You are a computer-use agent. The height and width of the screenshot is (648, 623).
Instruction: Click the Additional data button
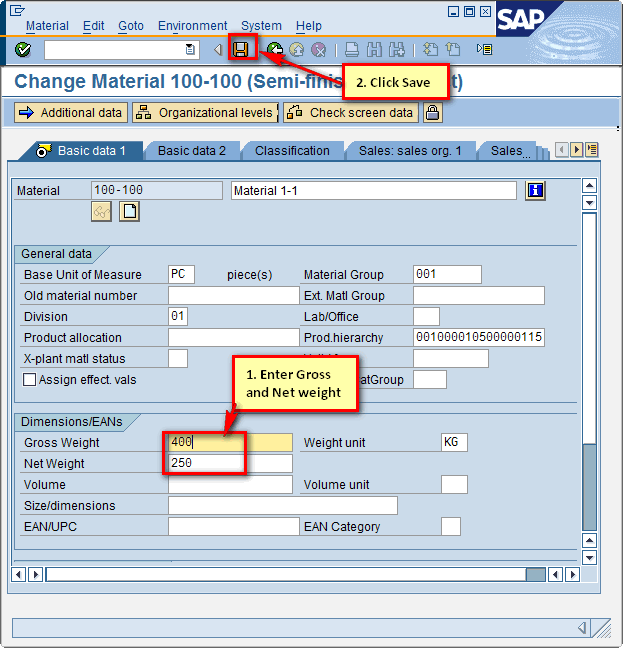71,113
